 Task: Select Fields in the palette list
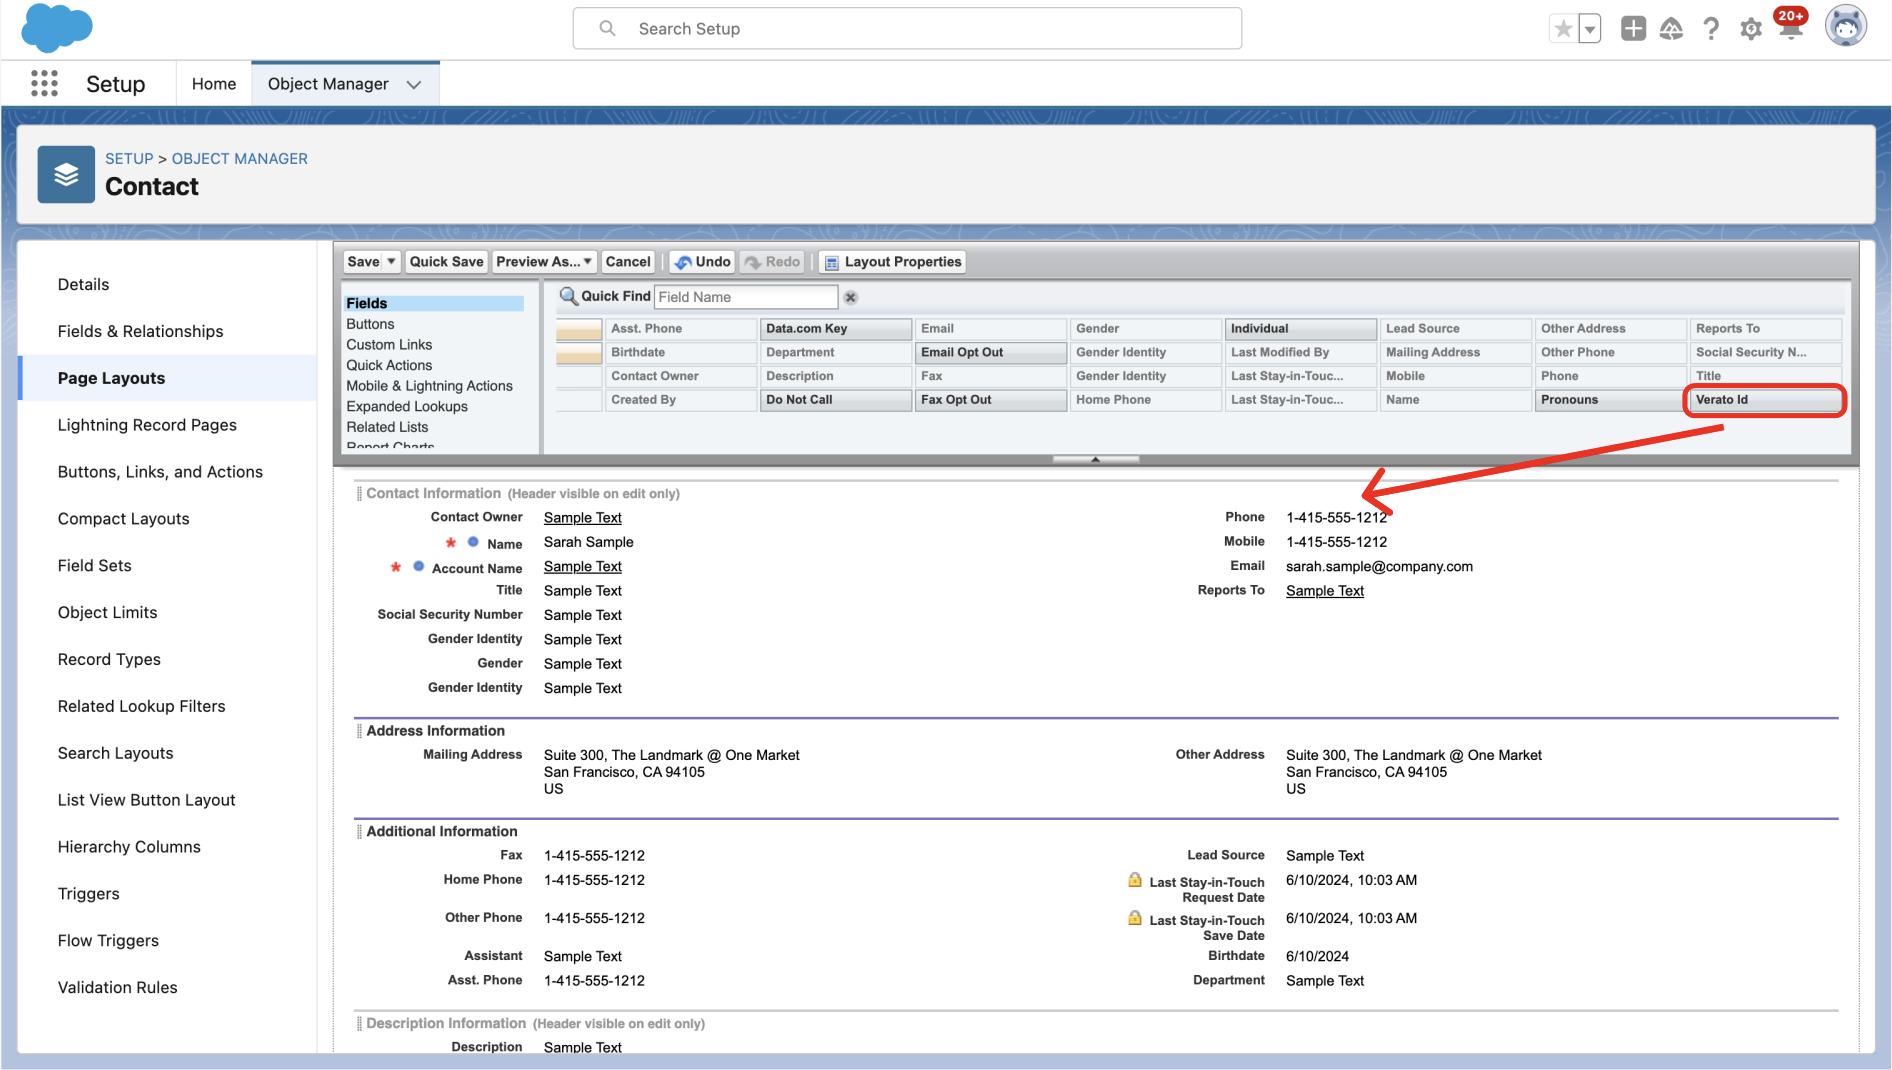pyautogui.click(x=433, y=303)
